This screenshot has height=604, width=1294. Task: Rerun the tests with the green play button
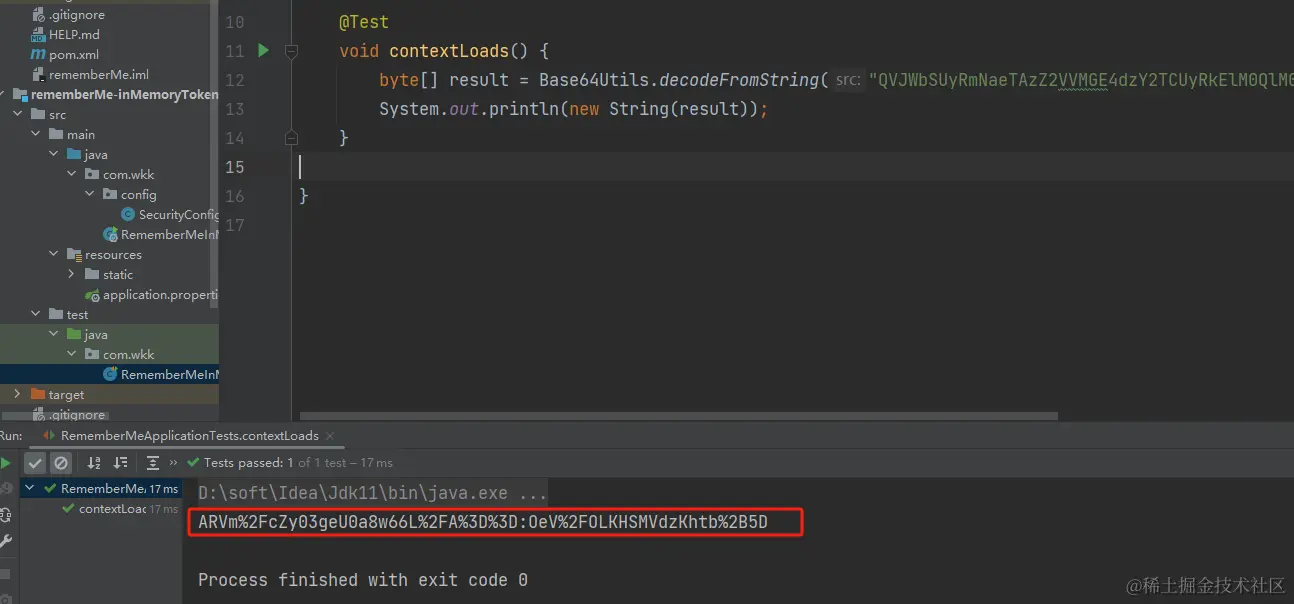coord(6,463)
